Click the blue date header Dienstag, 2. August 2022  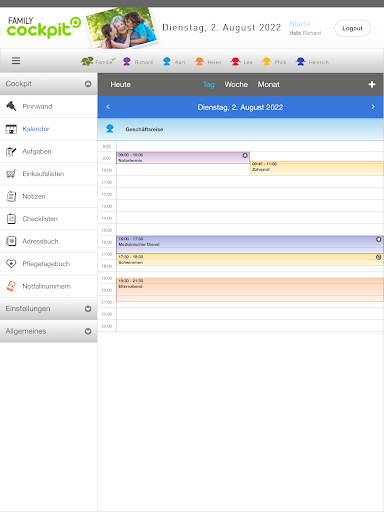[240, 107]
